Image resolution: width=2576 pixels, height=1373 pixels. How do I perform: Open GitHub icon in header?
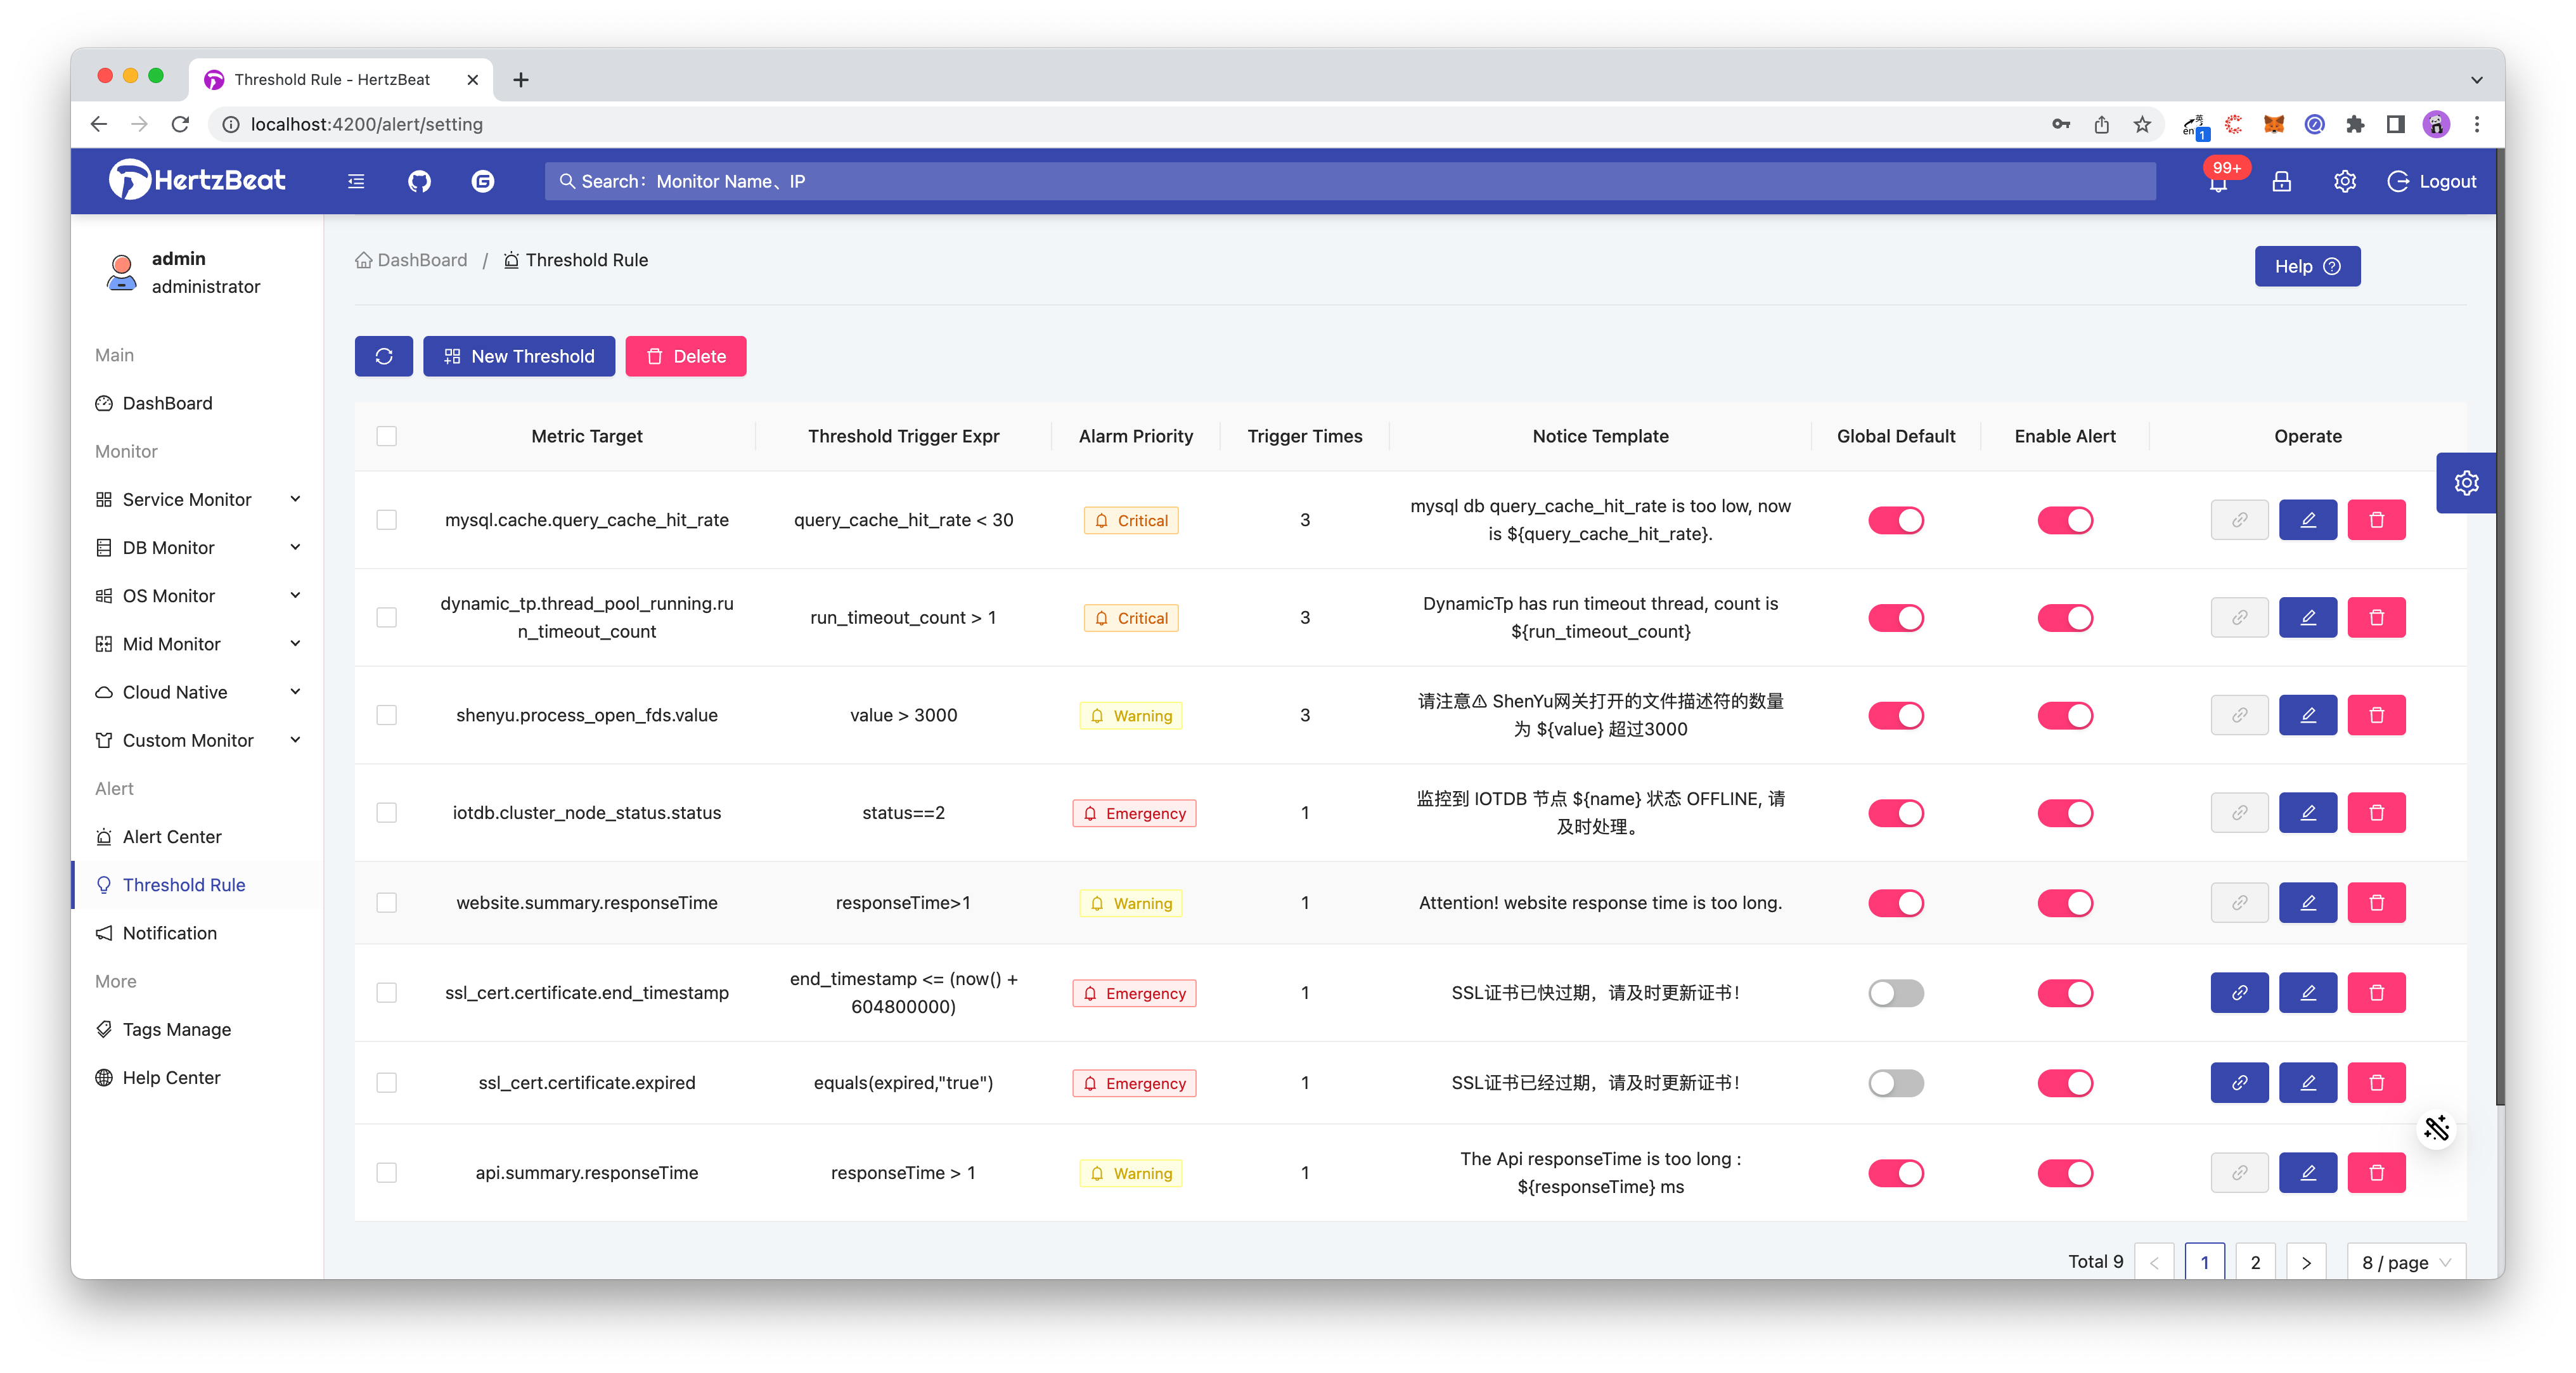click(419, 181)
